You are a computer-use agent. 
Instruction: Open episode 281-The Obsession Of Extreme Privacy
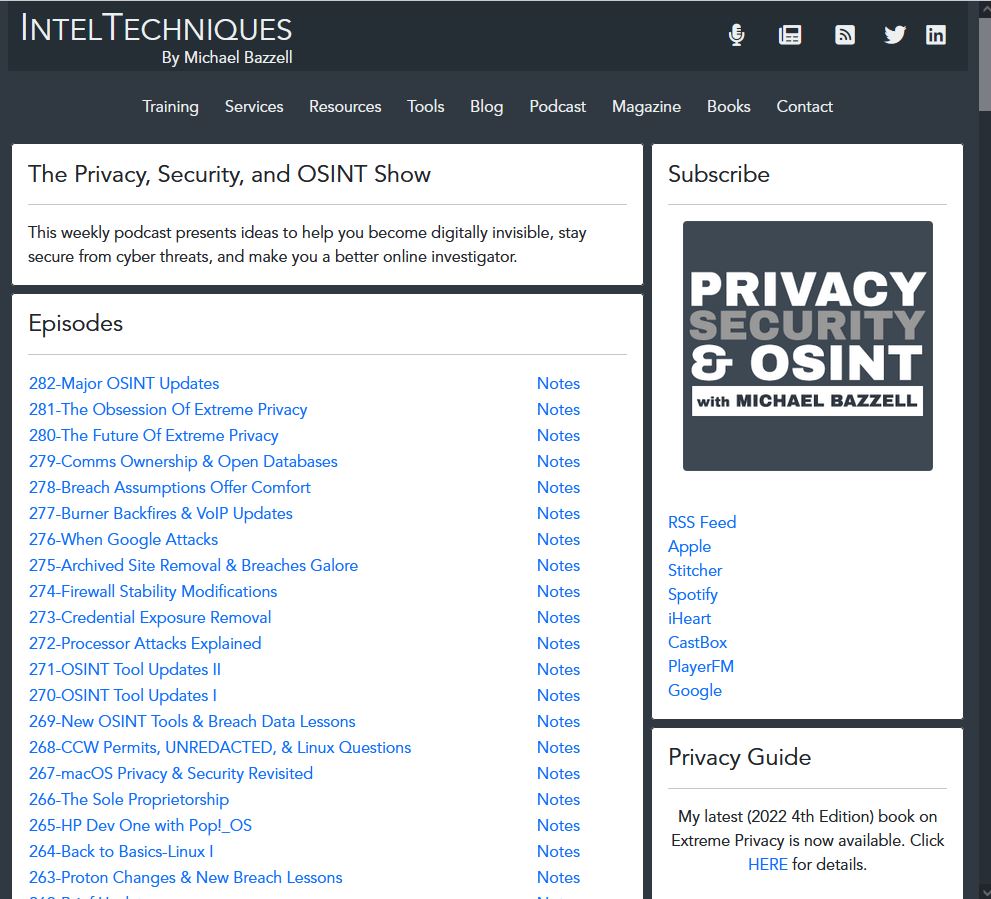point(168,410)
